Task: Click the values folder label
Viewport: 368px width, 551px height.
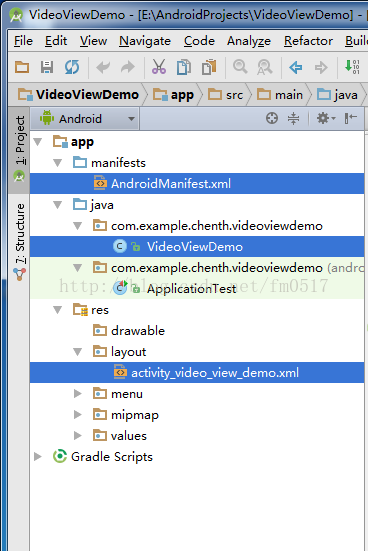Action: coord(129,436)
